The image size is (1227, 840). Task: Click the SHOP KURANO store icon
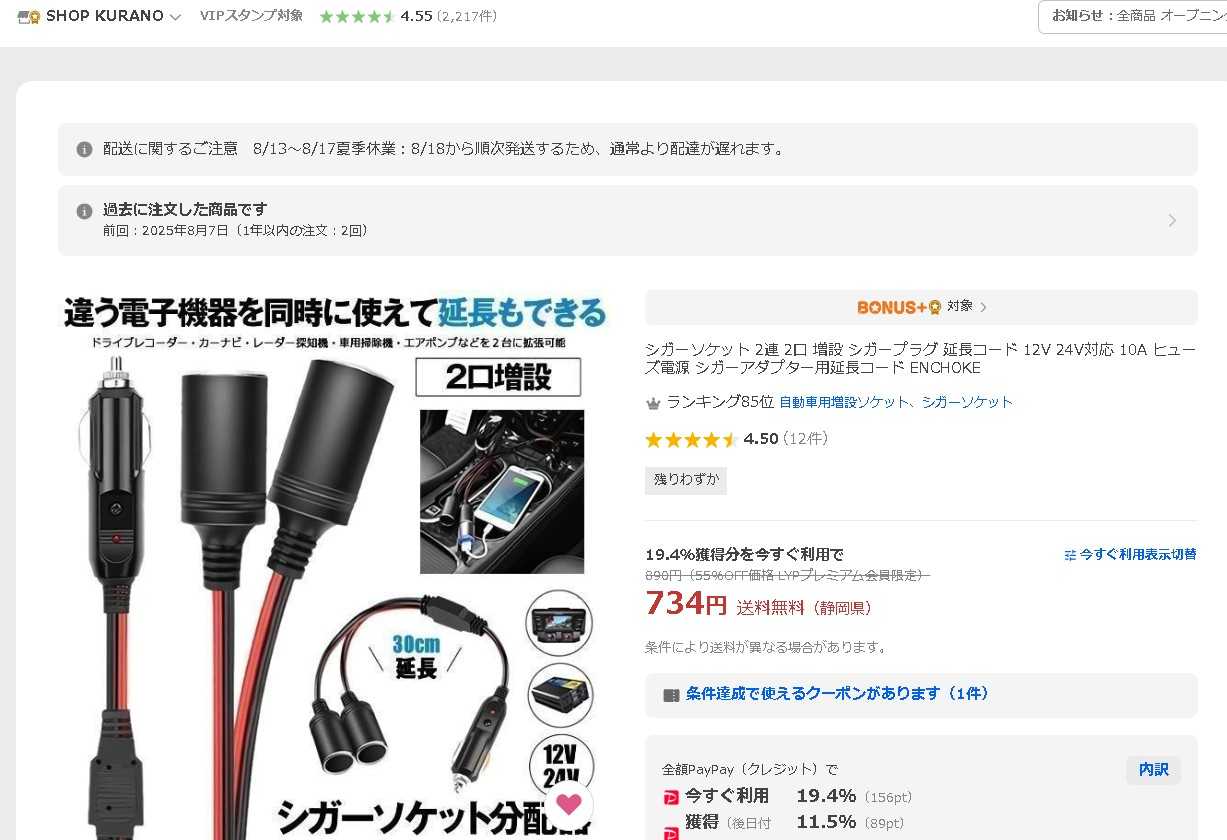pos(29,17)
